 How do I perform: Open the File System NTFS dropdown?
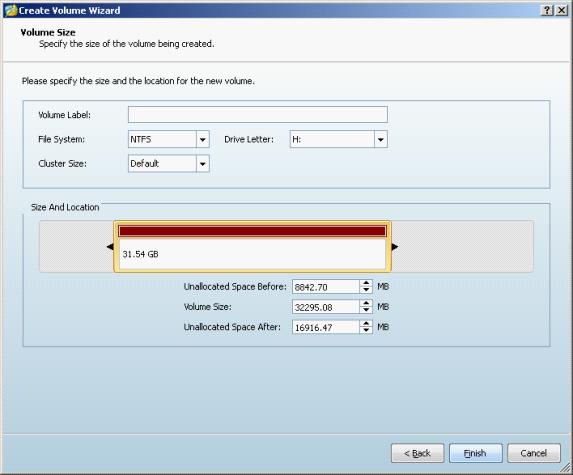[202, 139]
